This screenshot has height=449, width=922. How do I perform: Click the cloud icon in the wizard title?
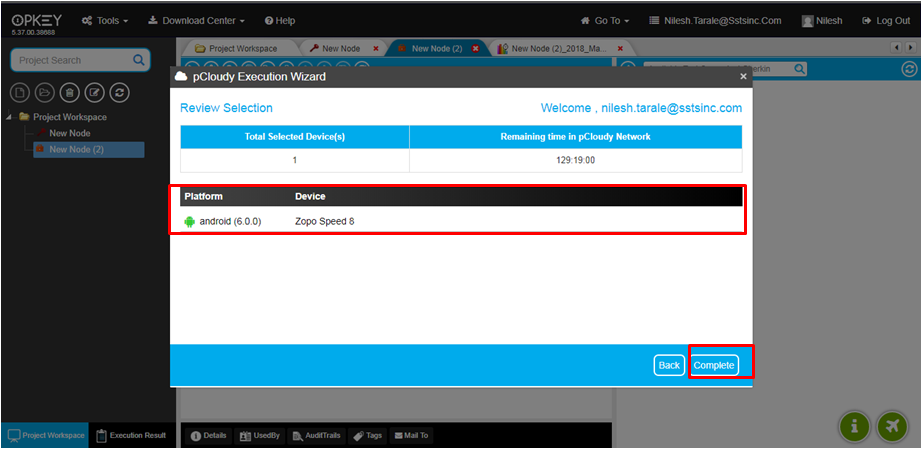182,76
